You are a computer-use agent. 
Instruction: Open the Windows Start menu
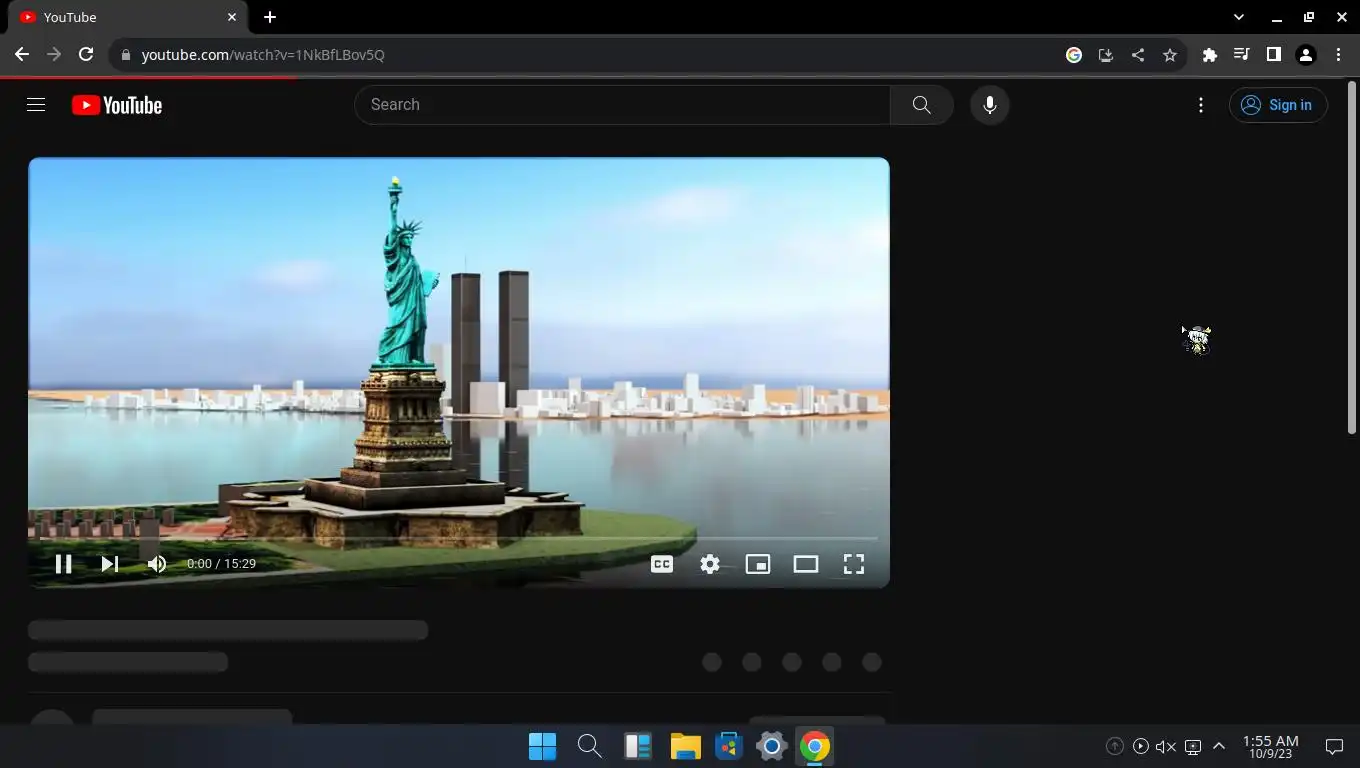point(542,746)
